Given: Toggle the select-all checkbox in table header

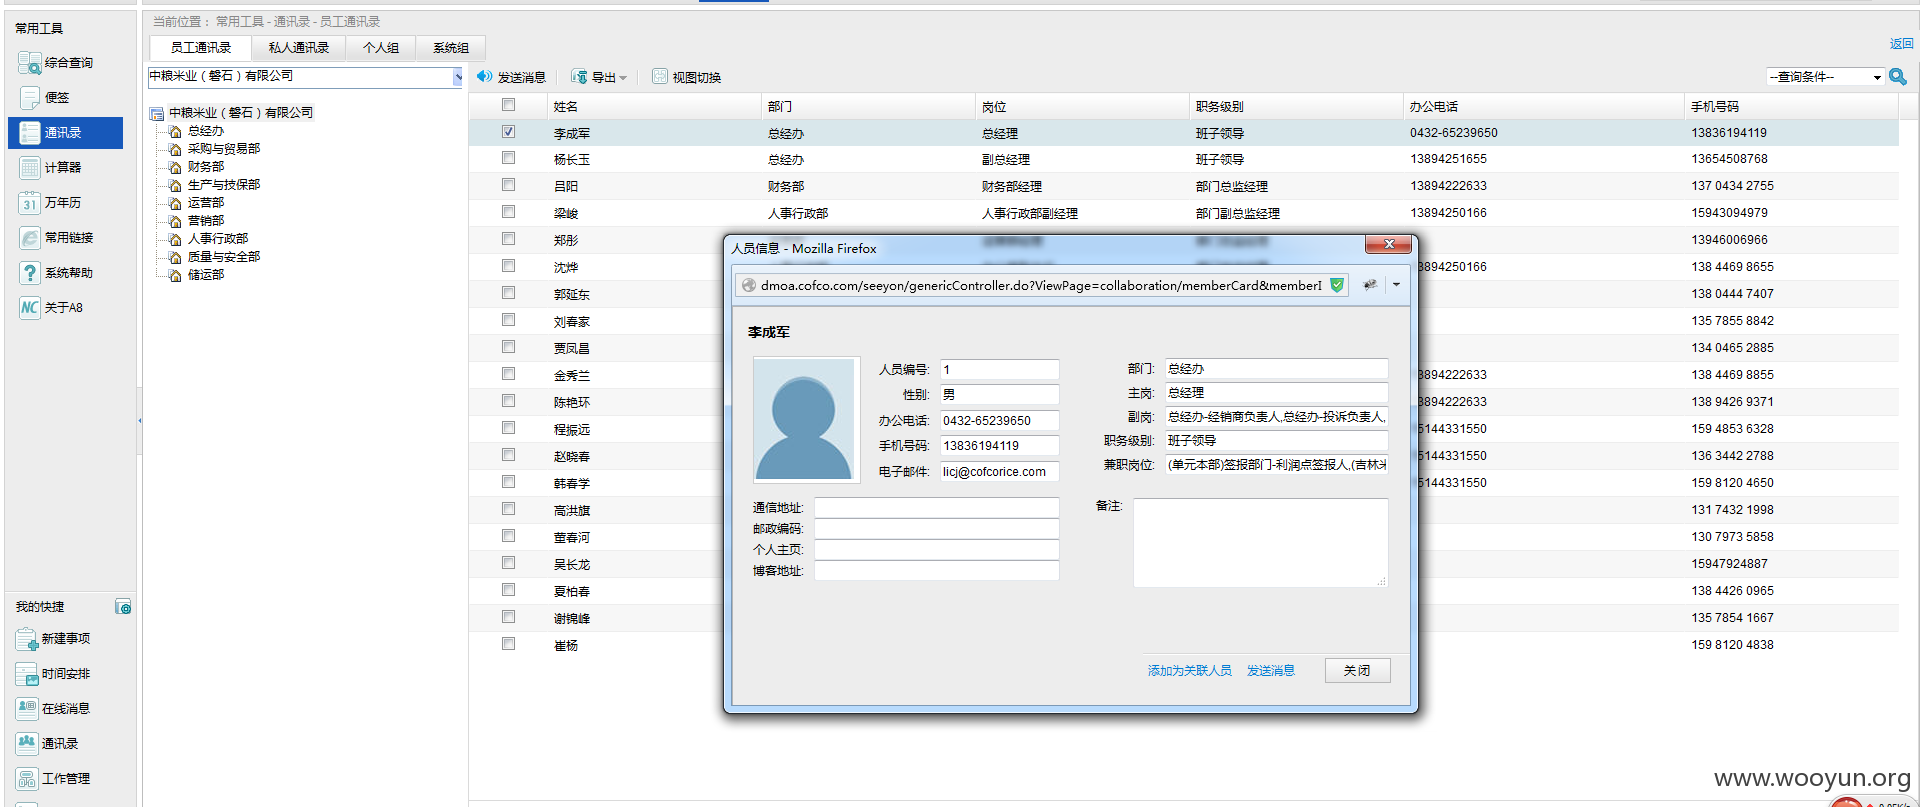Looking at the screenshot, I should (508, 105).
